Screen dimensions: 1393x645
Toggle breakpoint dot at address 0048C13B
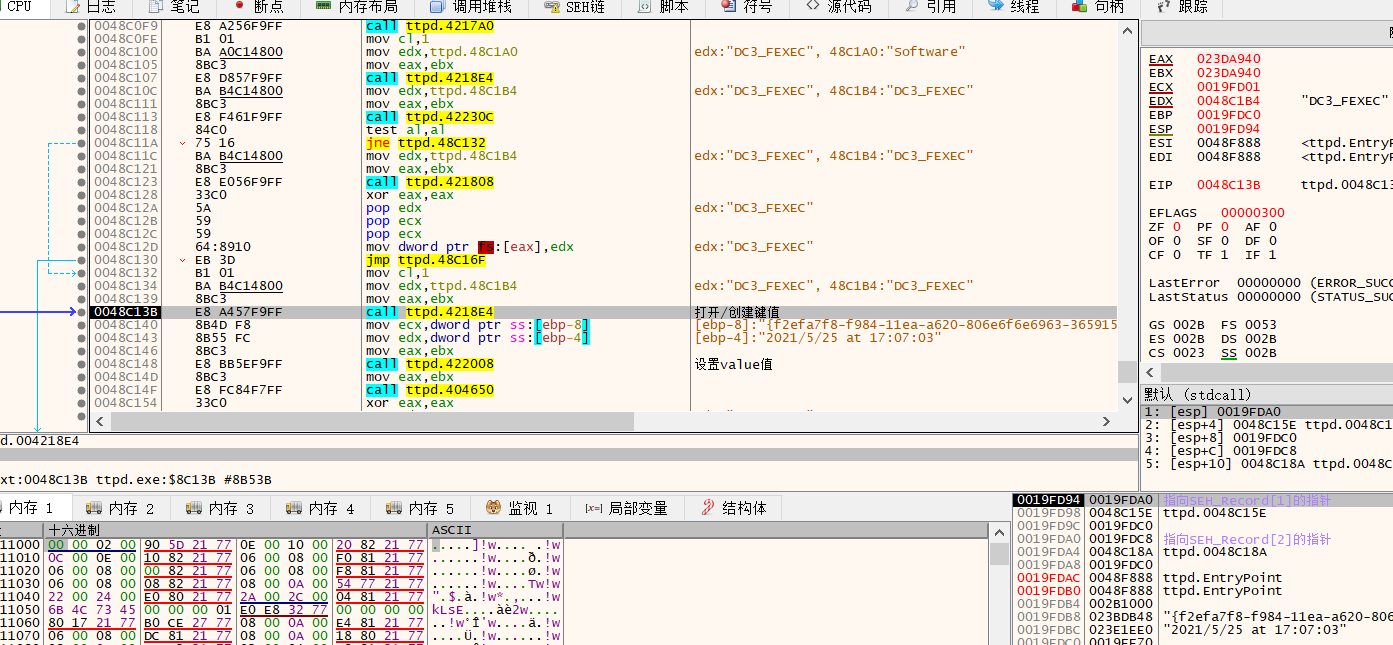pos(82,312)
